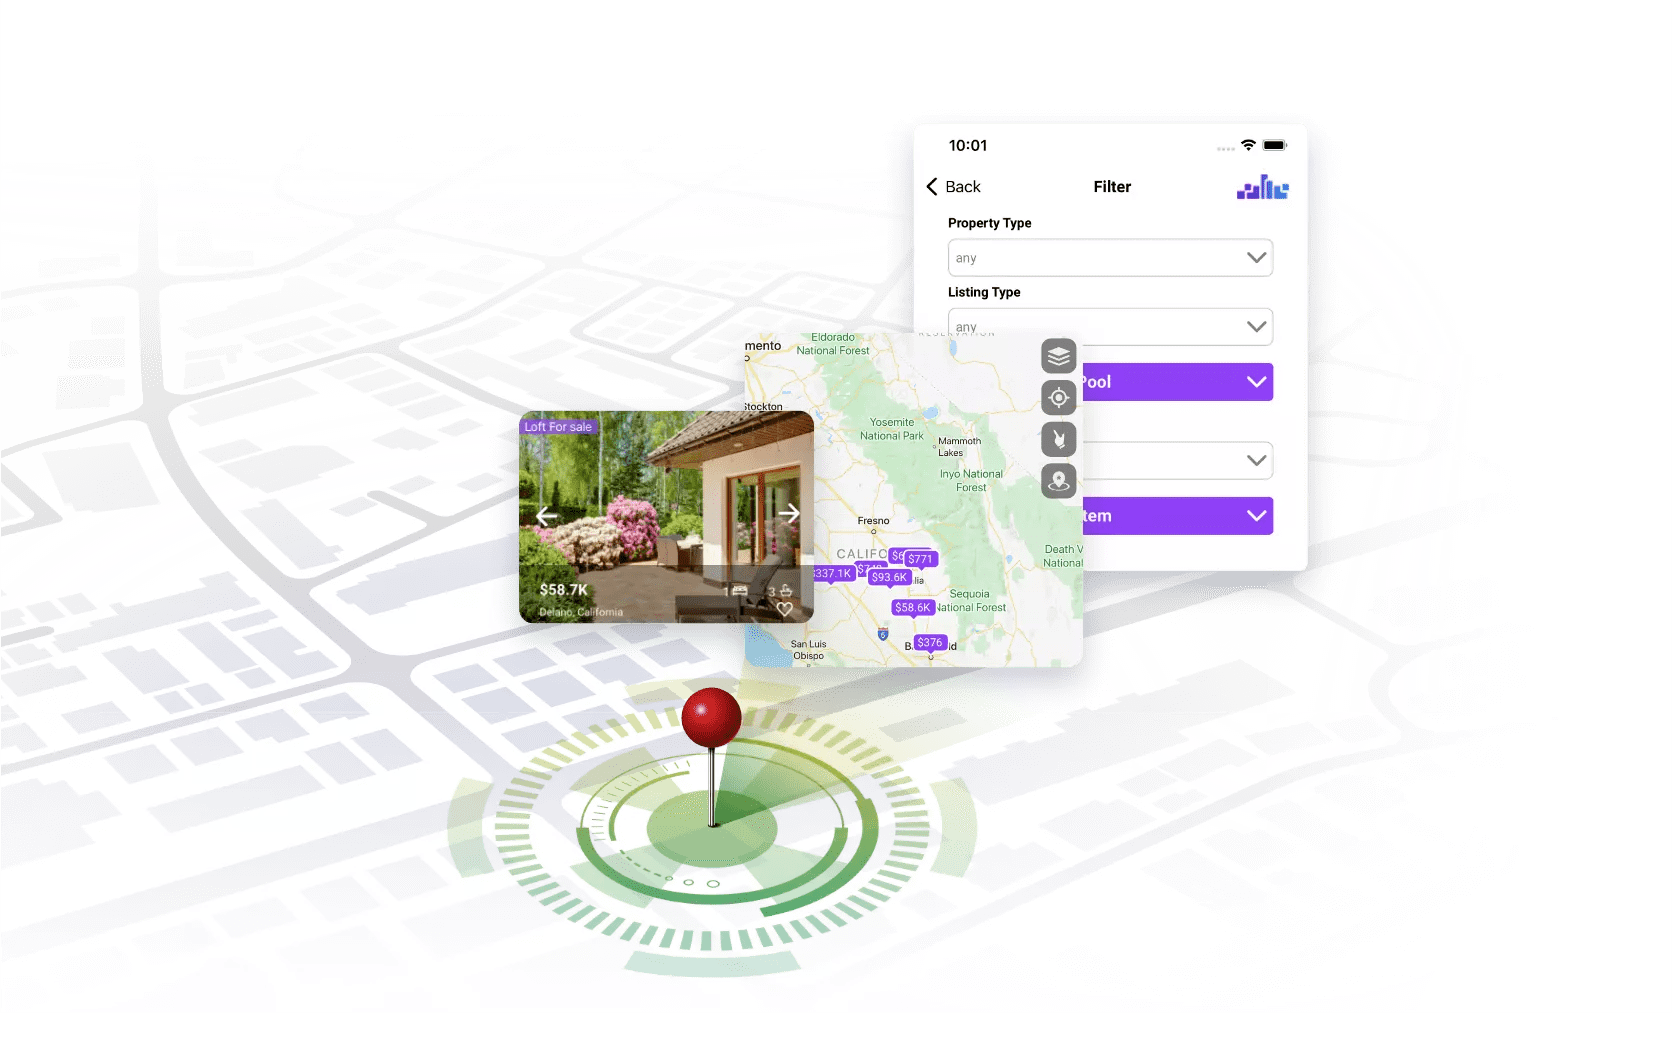This screenshot has height=1062, width=1672.
Task: Click 'San Luis Obispo' map label
Action: click(x=808, y=650)
